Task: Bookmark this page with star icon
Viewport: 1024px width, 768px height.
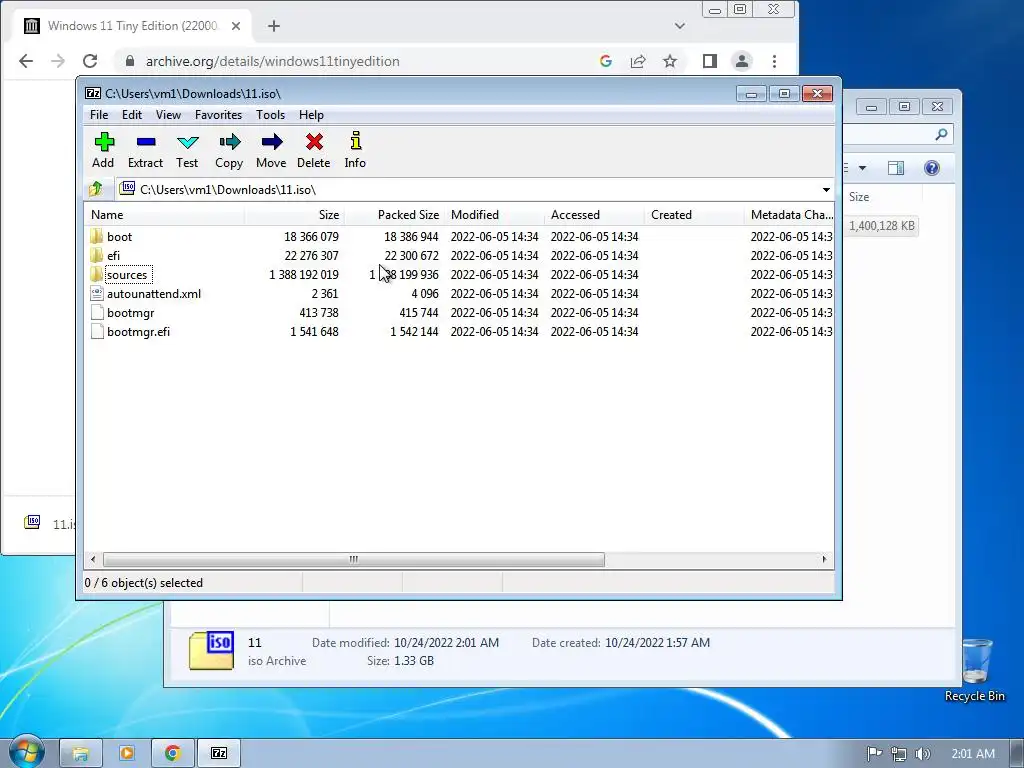Action: pyautogui.click(x=670, y=61)
